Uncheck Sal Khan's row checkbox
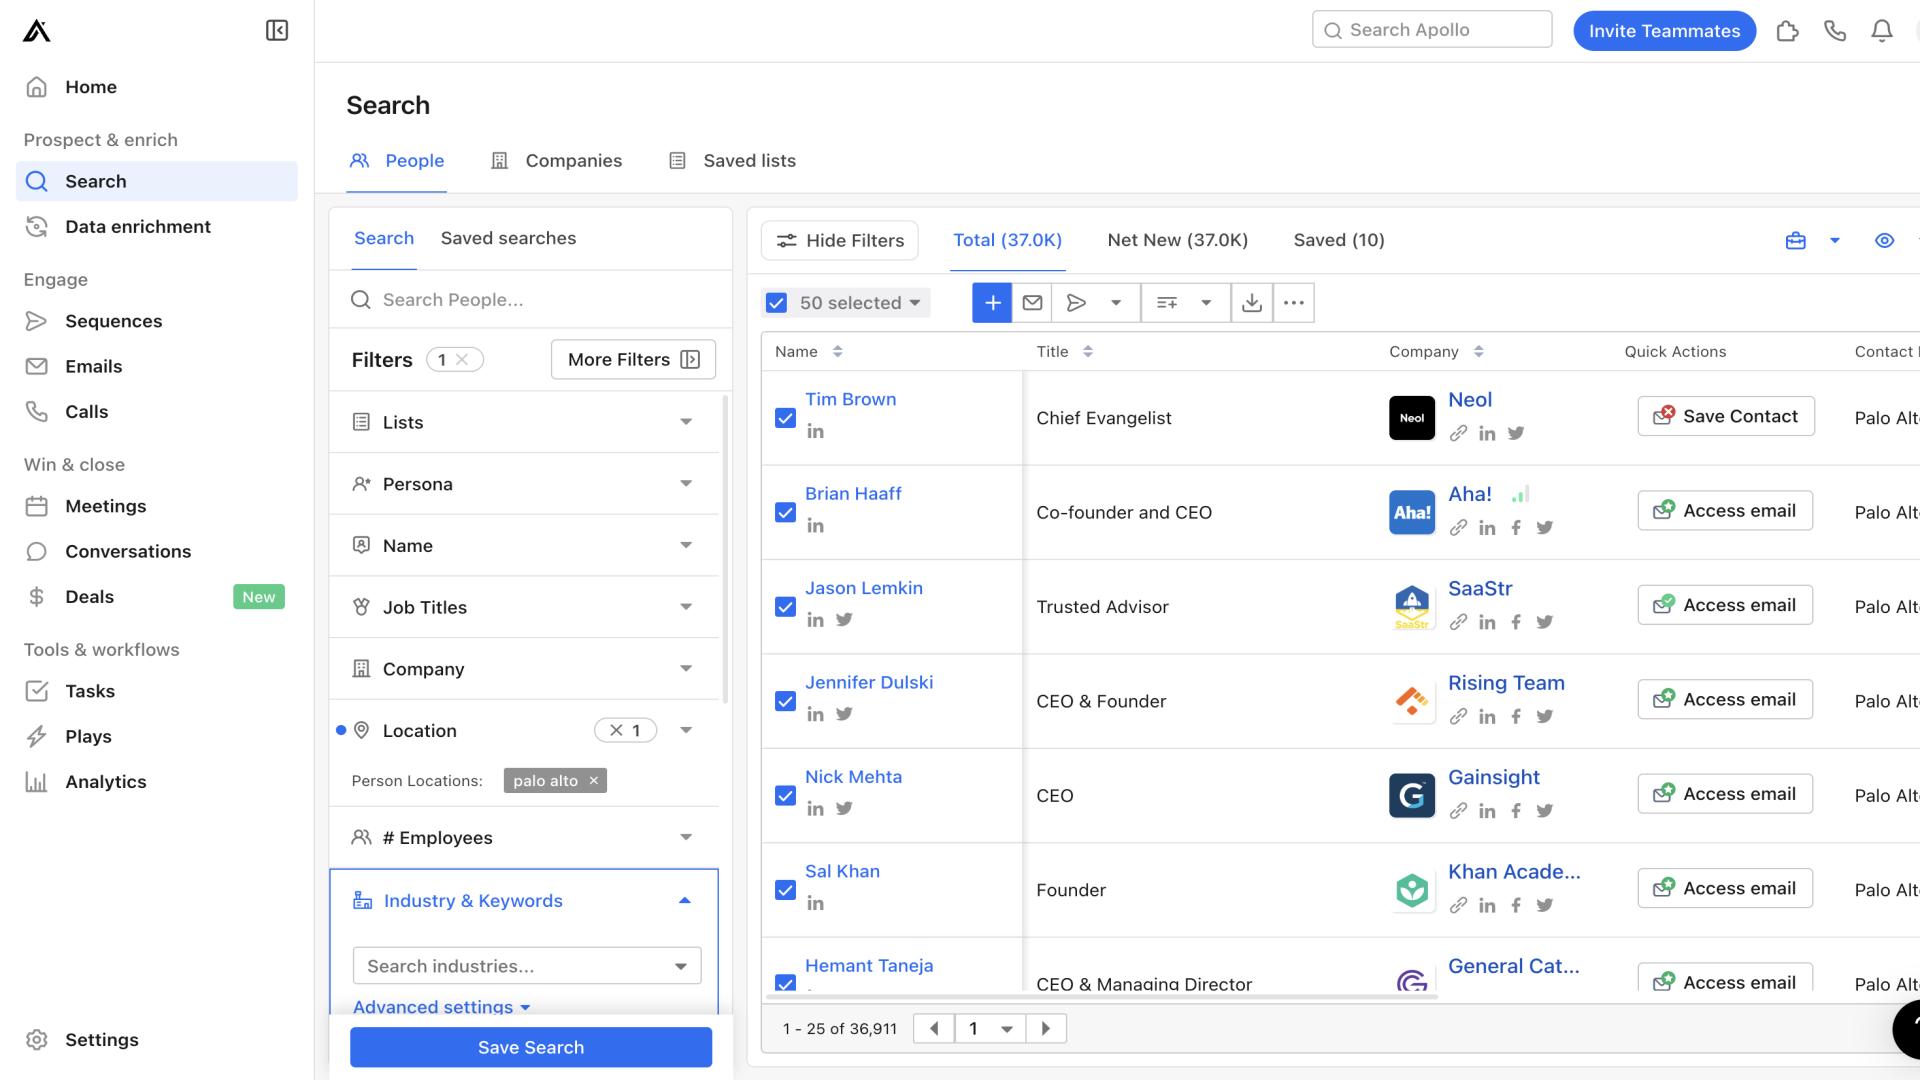 point(785,890)
